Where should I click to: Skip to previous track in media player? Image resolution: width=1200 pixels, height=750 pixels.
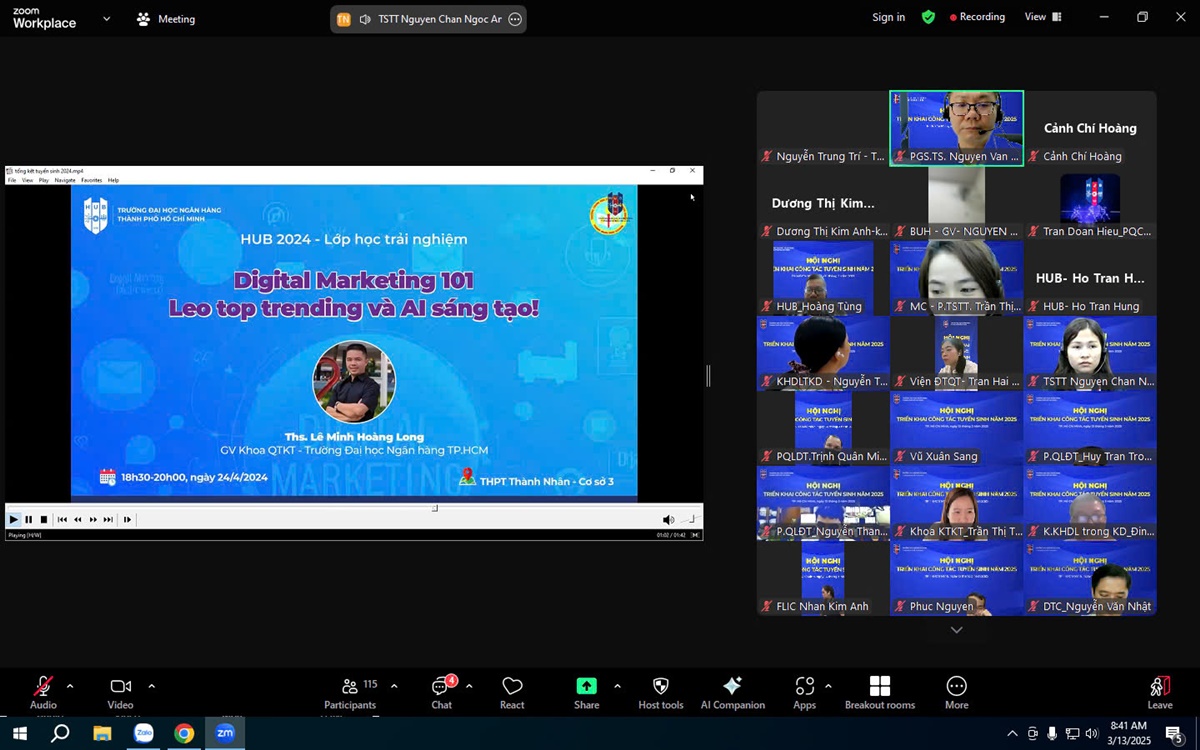pos(62,519)
